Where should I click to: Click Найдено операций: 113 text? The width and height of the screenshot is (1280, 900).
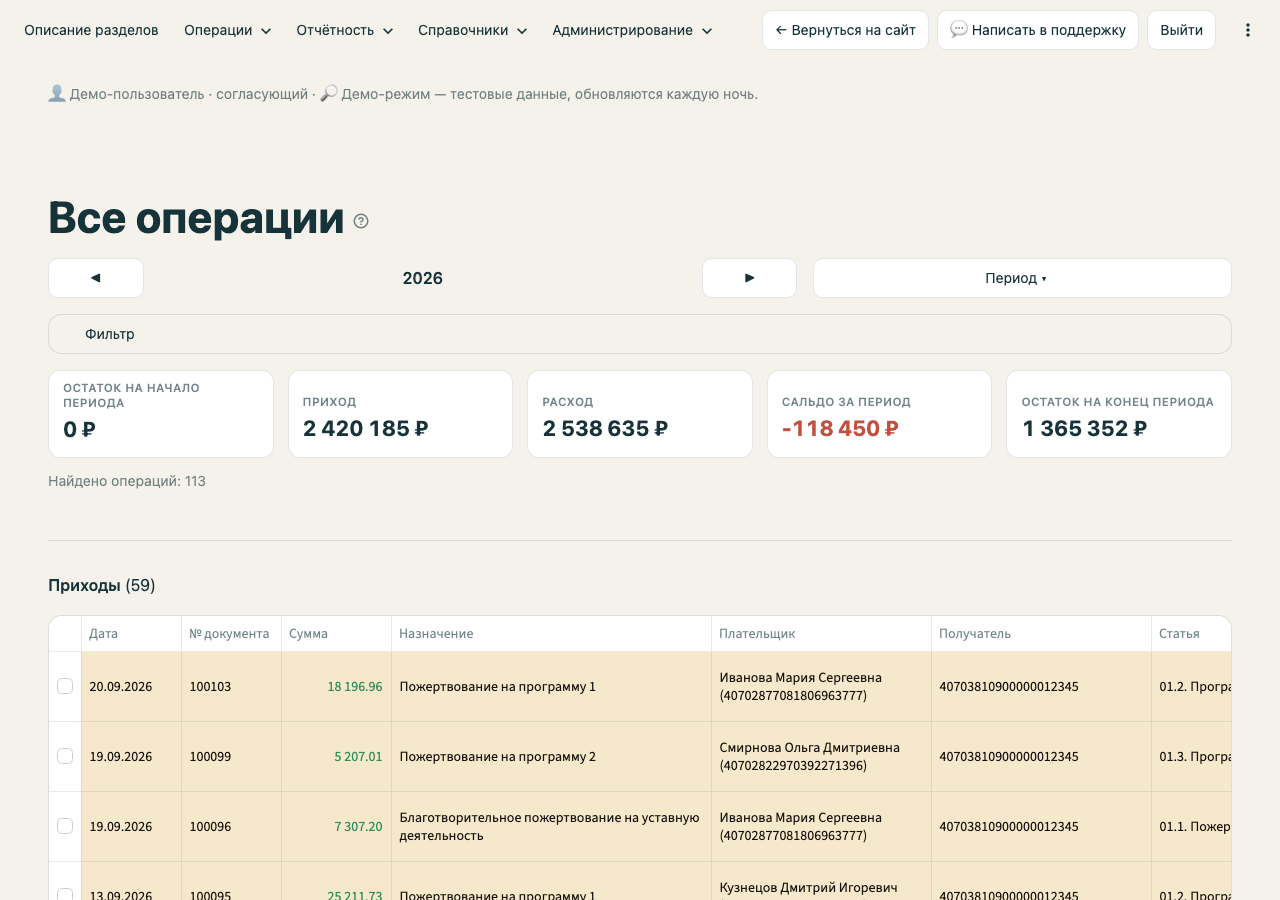(127, 481)
